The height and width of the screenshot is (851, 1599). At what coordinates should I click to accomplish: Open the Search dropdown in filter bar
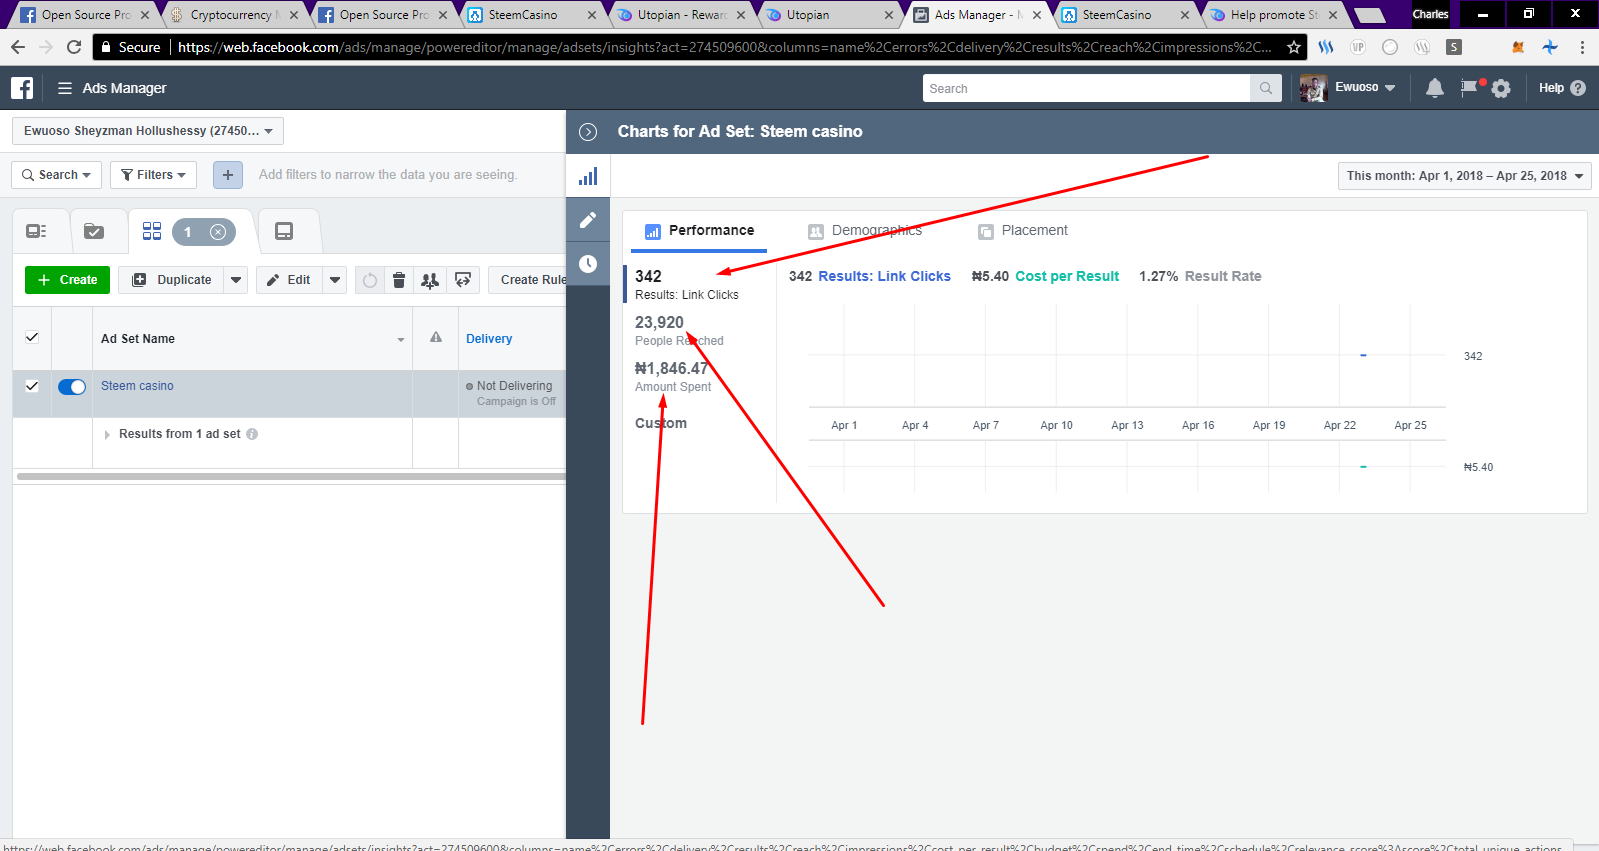(57, 175)
